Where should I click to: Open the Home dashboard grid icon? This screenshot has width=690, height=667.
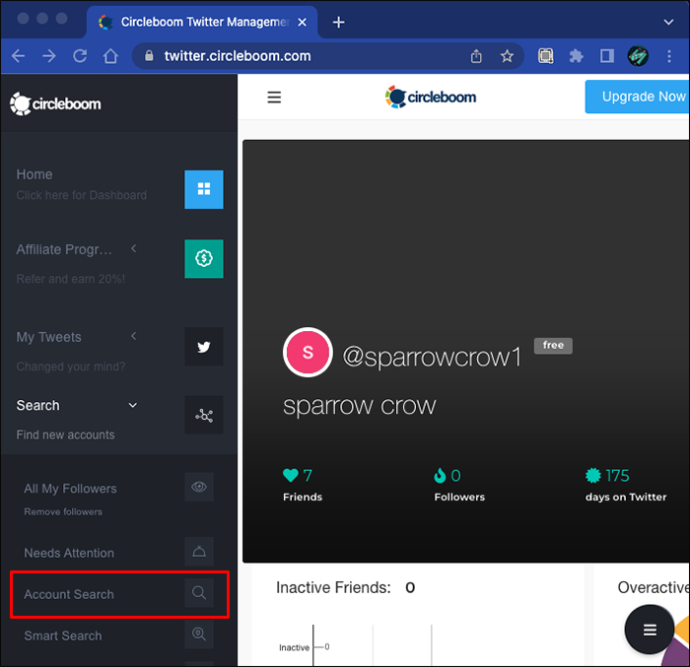[x=204, y=189]
